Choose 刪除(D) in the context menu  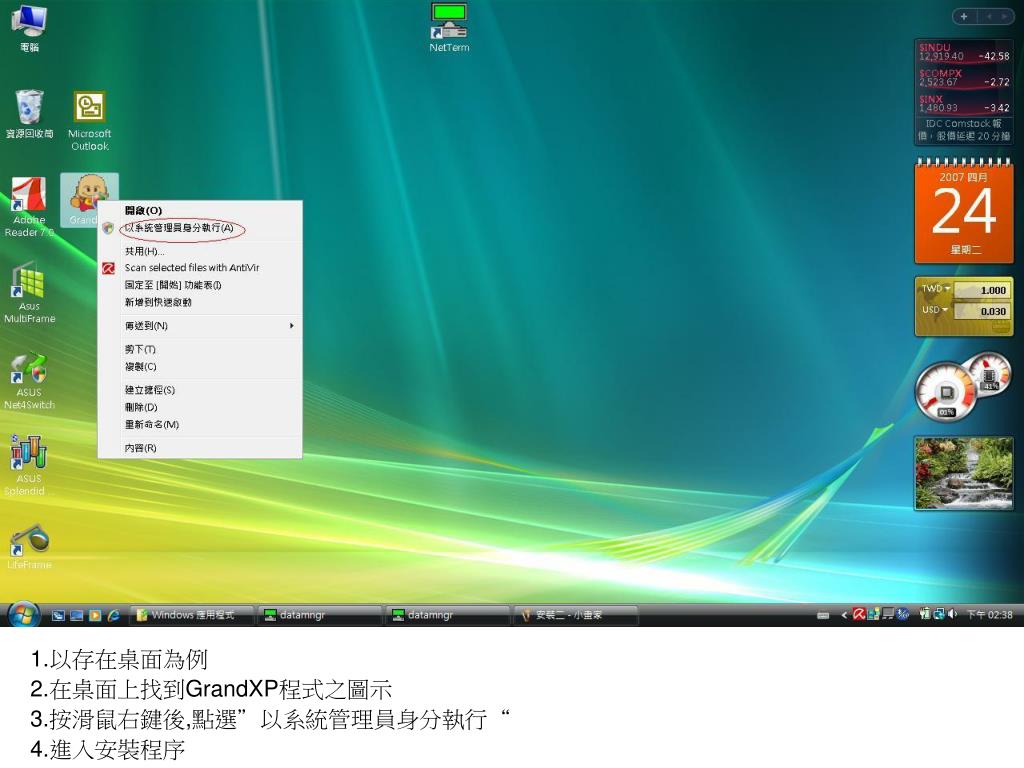point(200,407)
